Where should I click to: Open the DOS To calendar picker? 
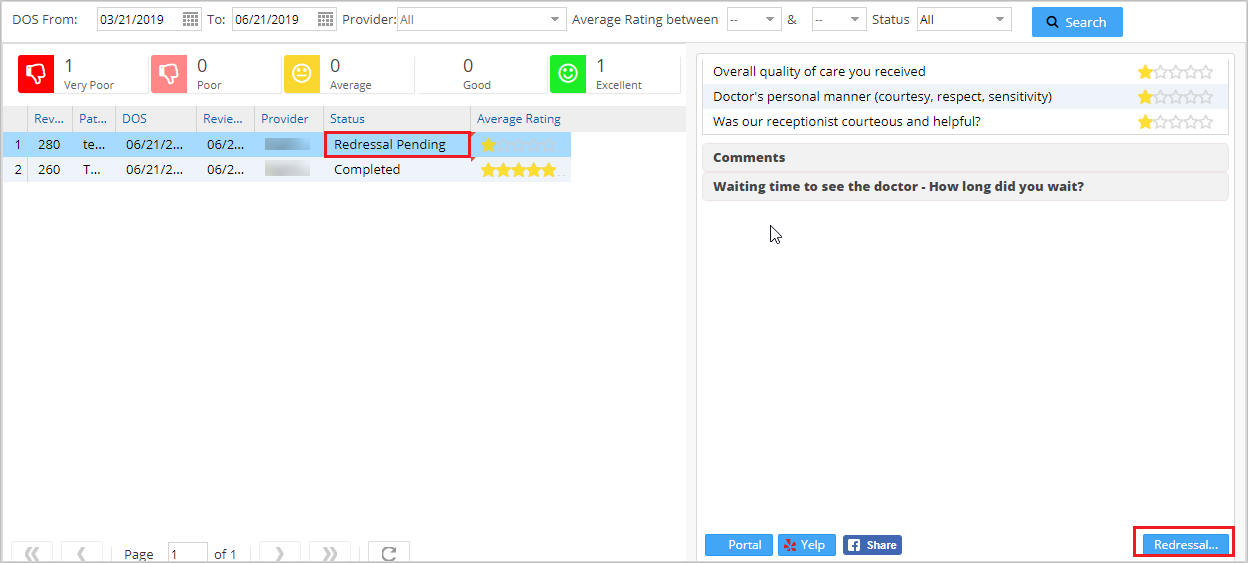(x=325, y=20)
